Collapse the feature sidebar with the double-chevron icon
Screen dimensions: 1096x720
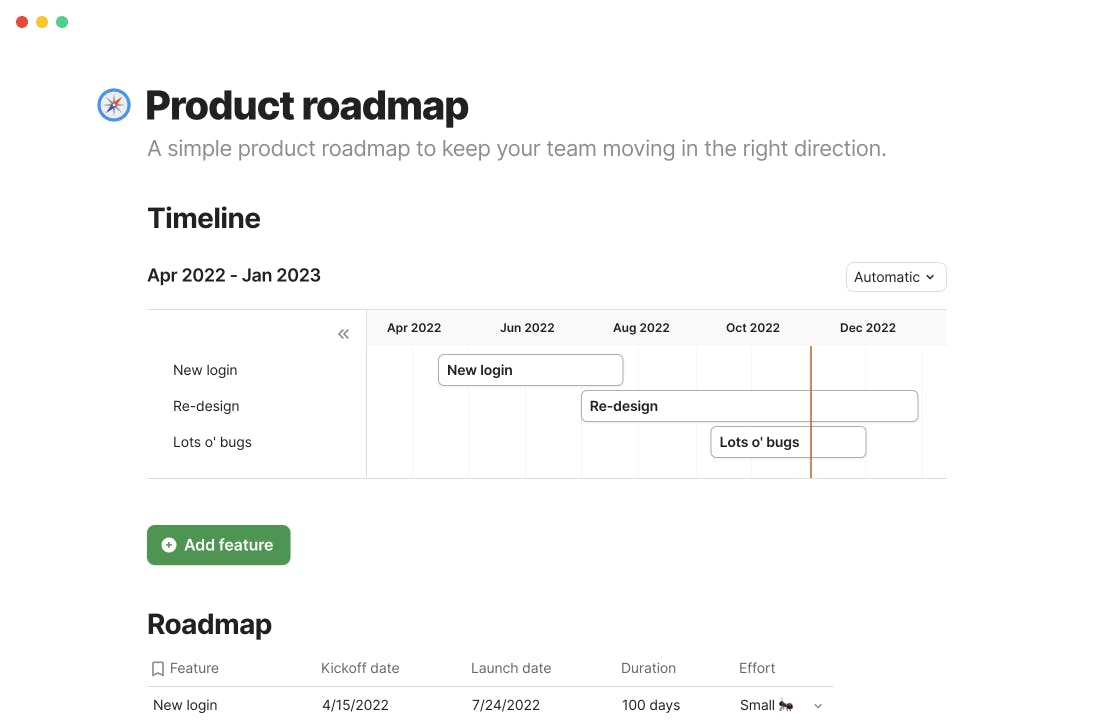(x=343, y=333)
